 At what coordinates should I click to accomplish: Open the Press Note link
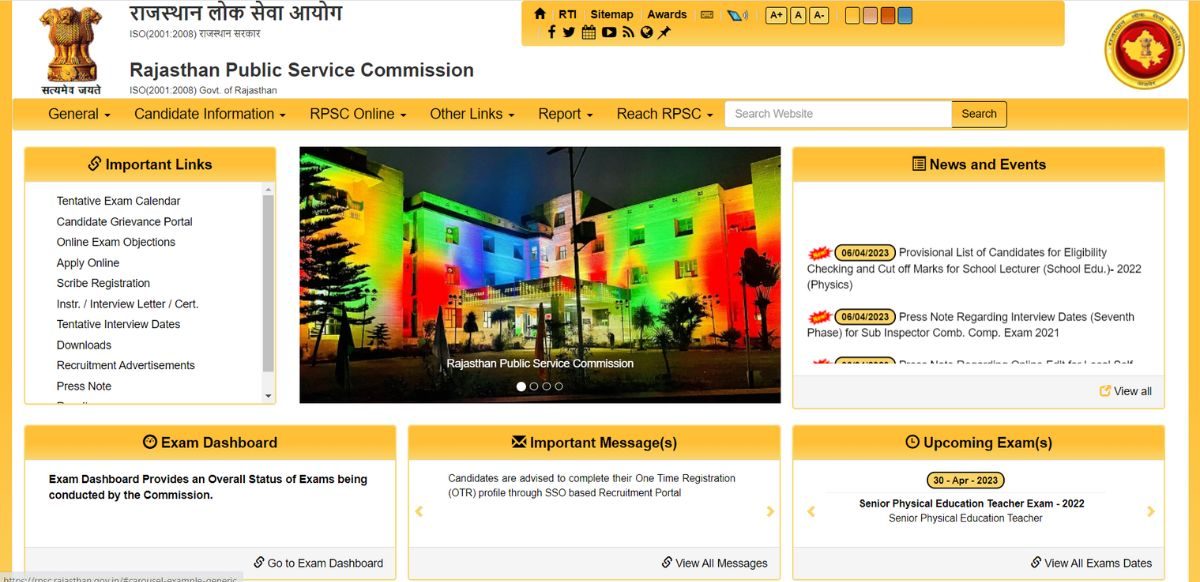(x=84, y=386)
